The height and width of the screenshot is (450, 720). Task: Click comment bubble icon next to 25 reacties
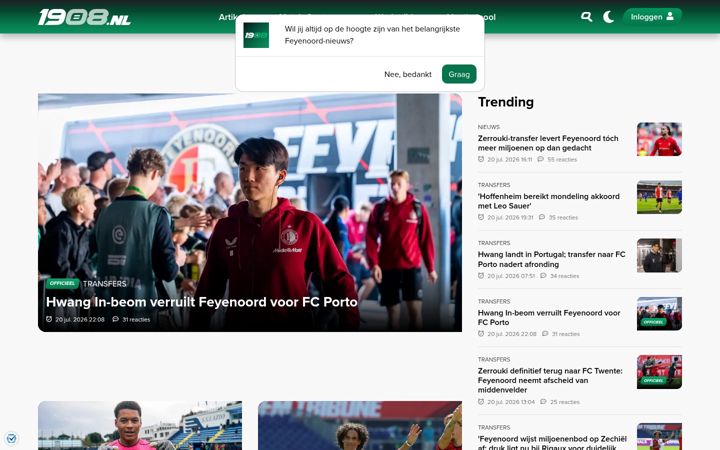543,401
